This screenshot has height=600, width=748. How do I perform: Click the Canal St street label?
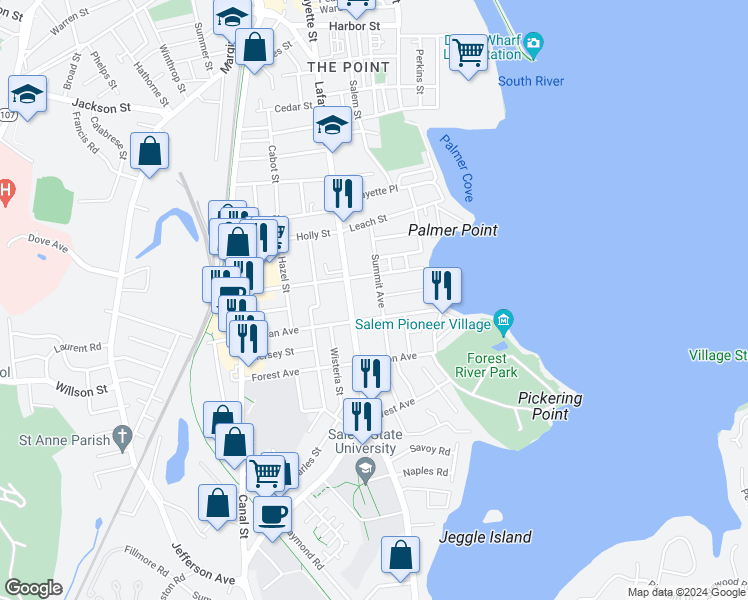[243, 517]
